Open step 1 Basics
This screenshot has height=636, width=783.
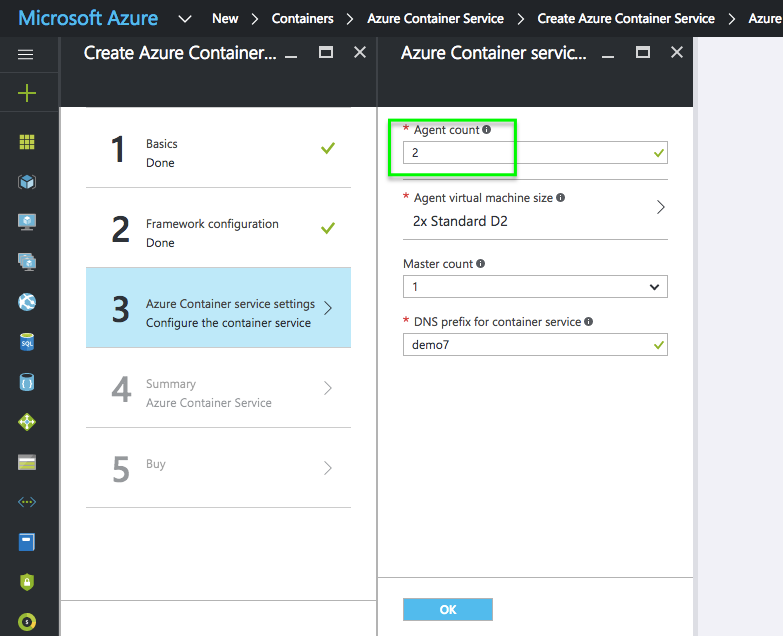[x=218, y=153]
